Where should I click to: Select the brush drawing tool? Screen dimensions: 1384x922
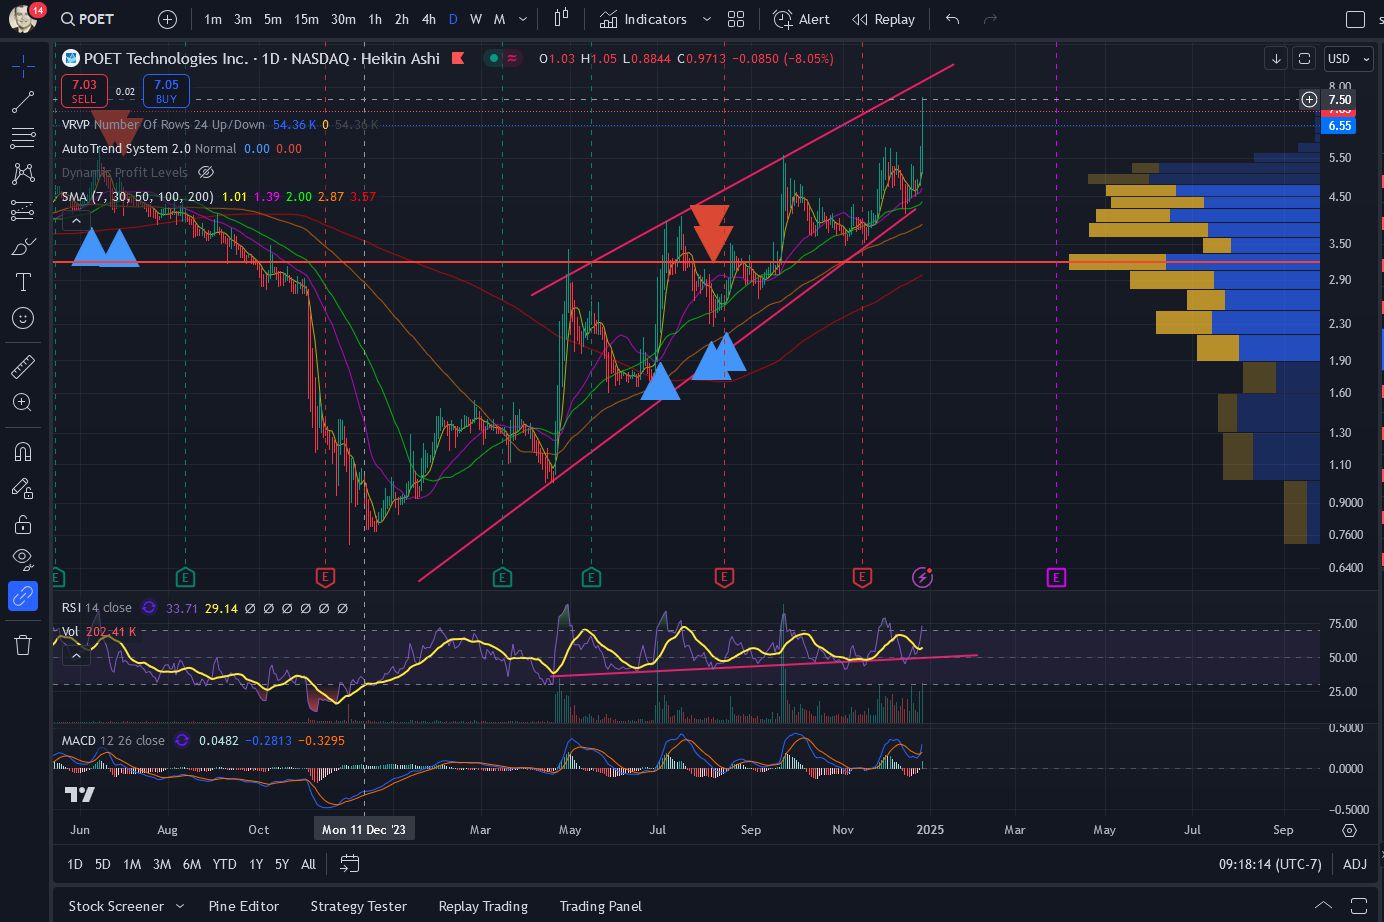point(23,246)
